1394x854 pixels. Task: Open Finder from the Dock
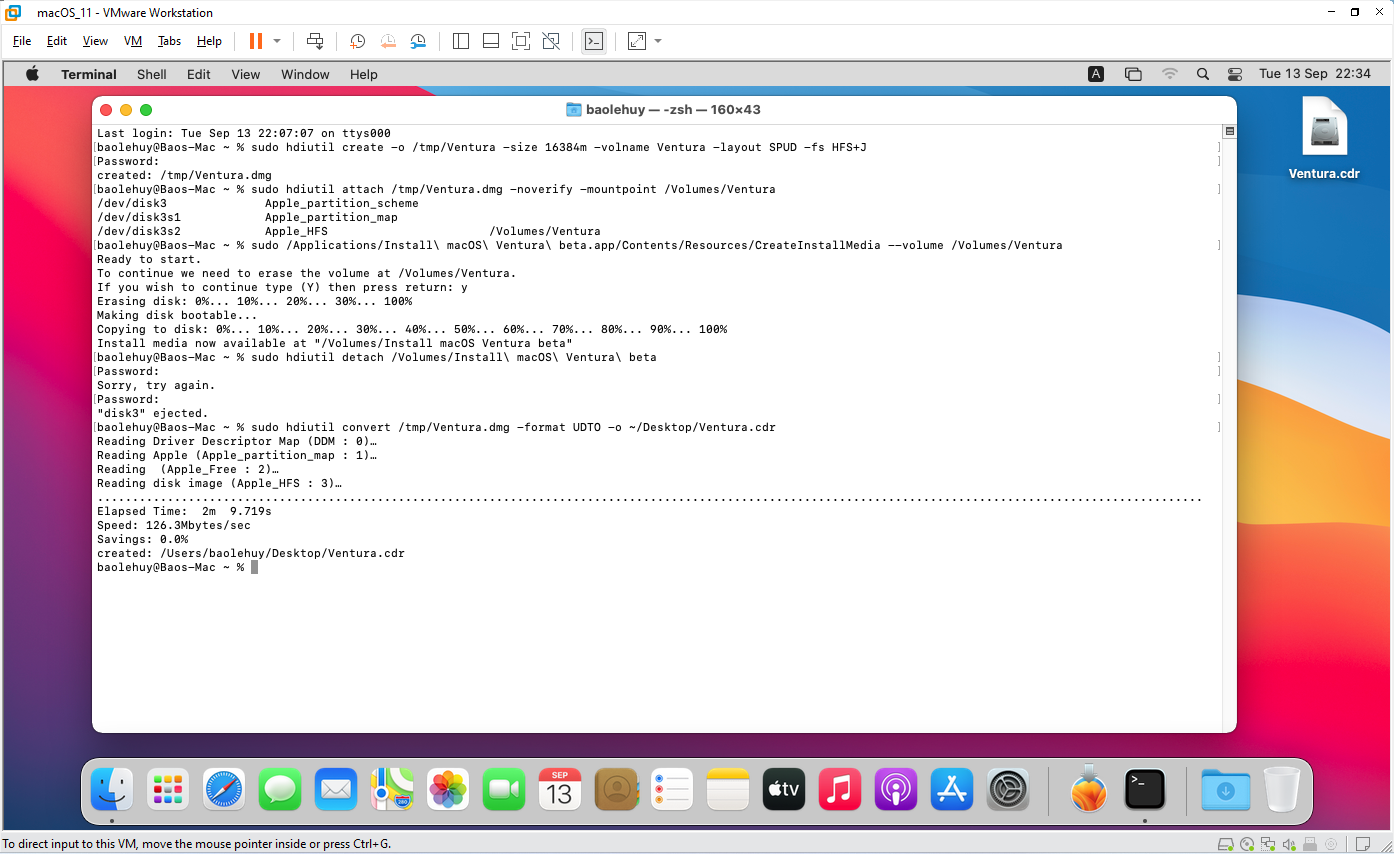(x=112, y=790)
